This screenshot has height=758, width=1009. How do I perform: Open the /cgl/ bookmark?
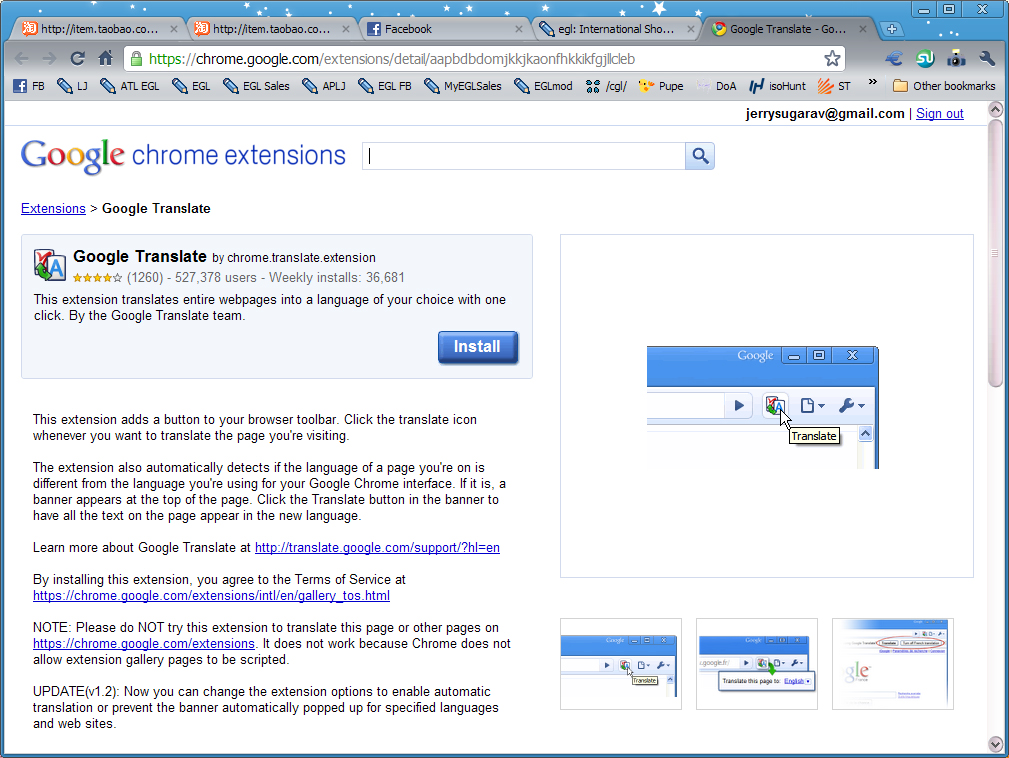(x=606, y=86)
